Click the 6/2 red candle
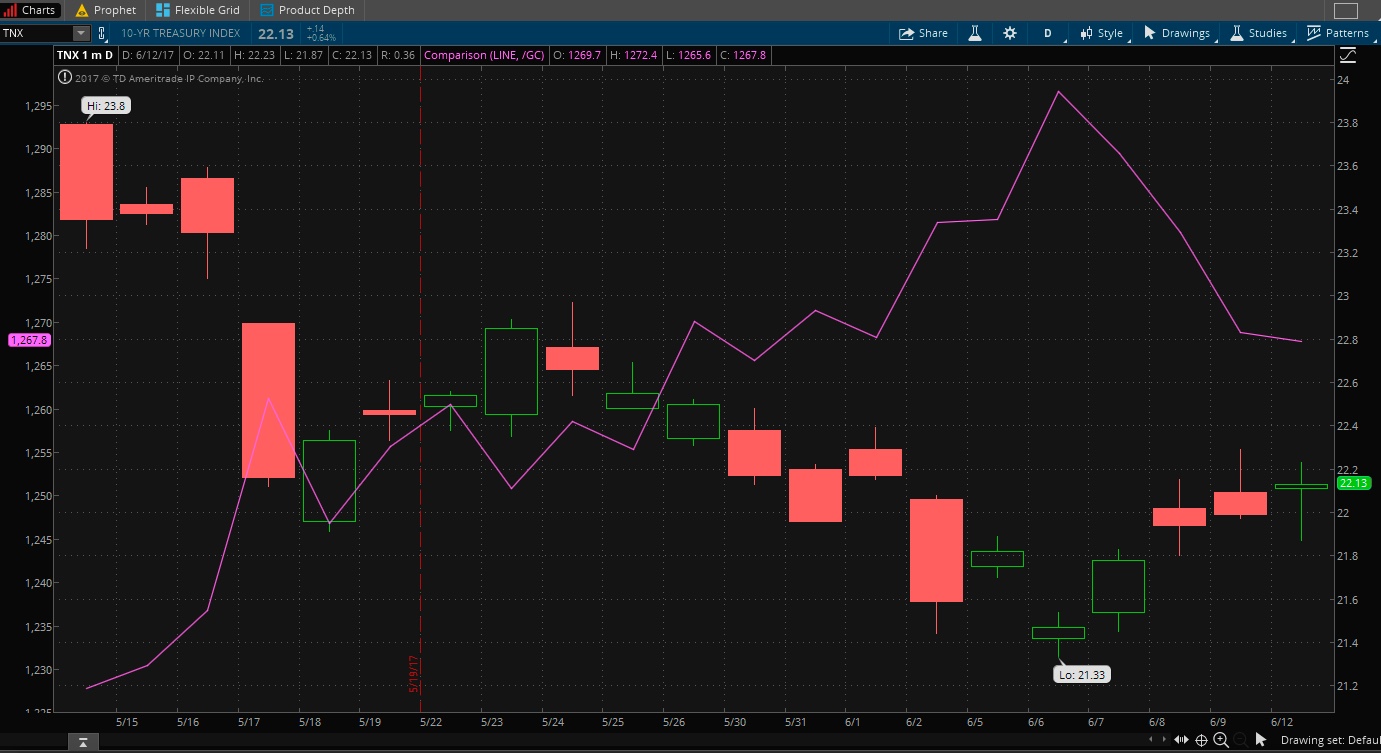Screen dimensions: 1381x753 [937, 550]
